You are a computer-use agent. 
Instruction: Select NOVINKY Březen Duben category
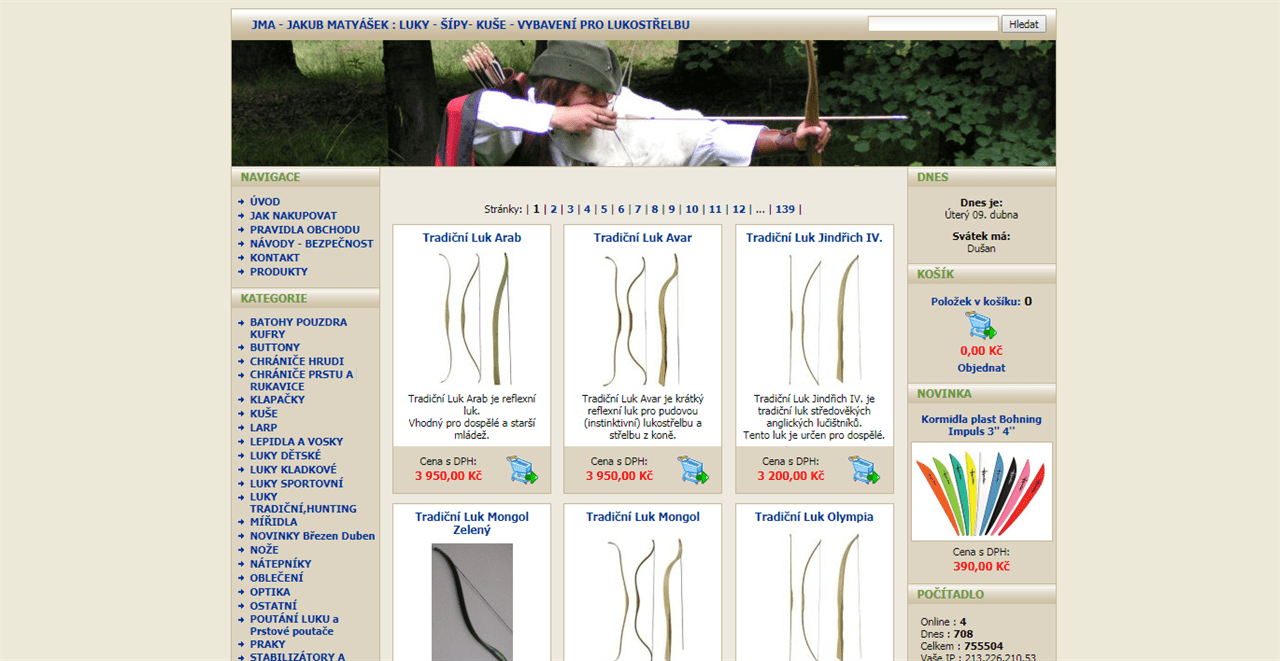312,535
